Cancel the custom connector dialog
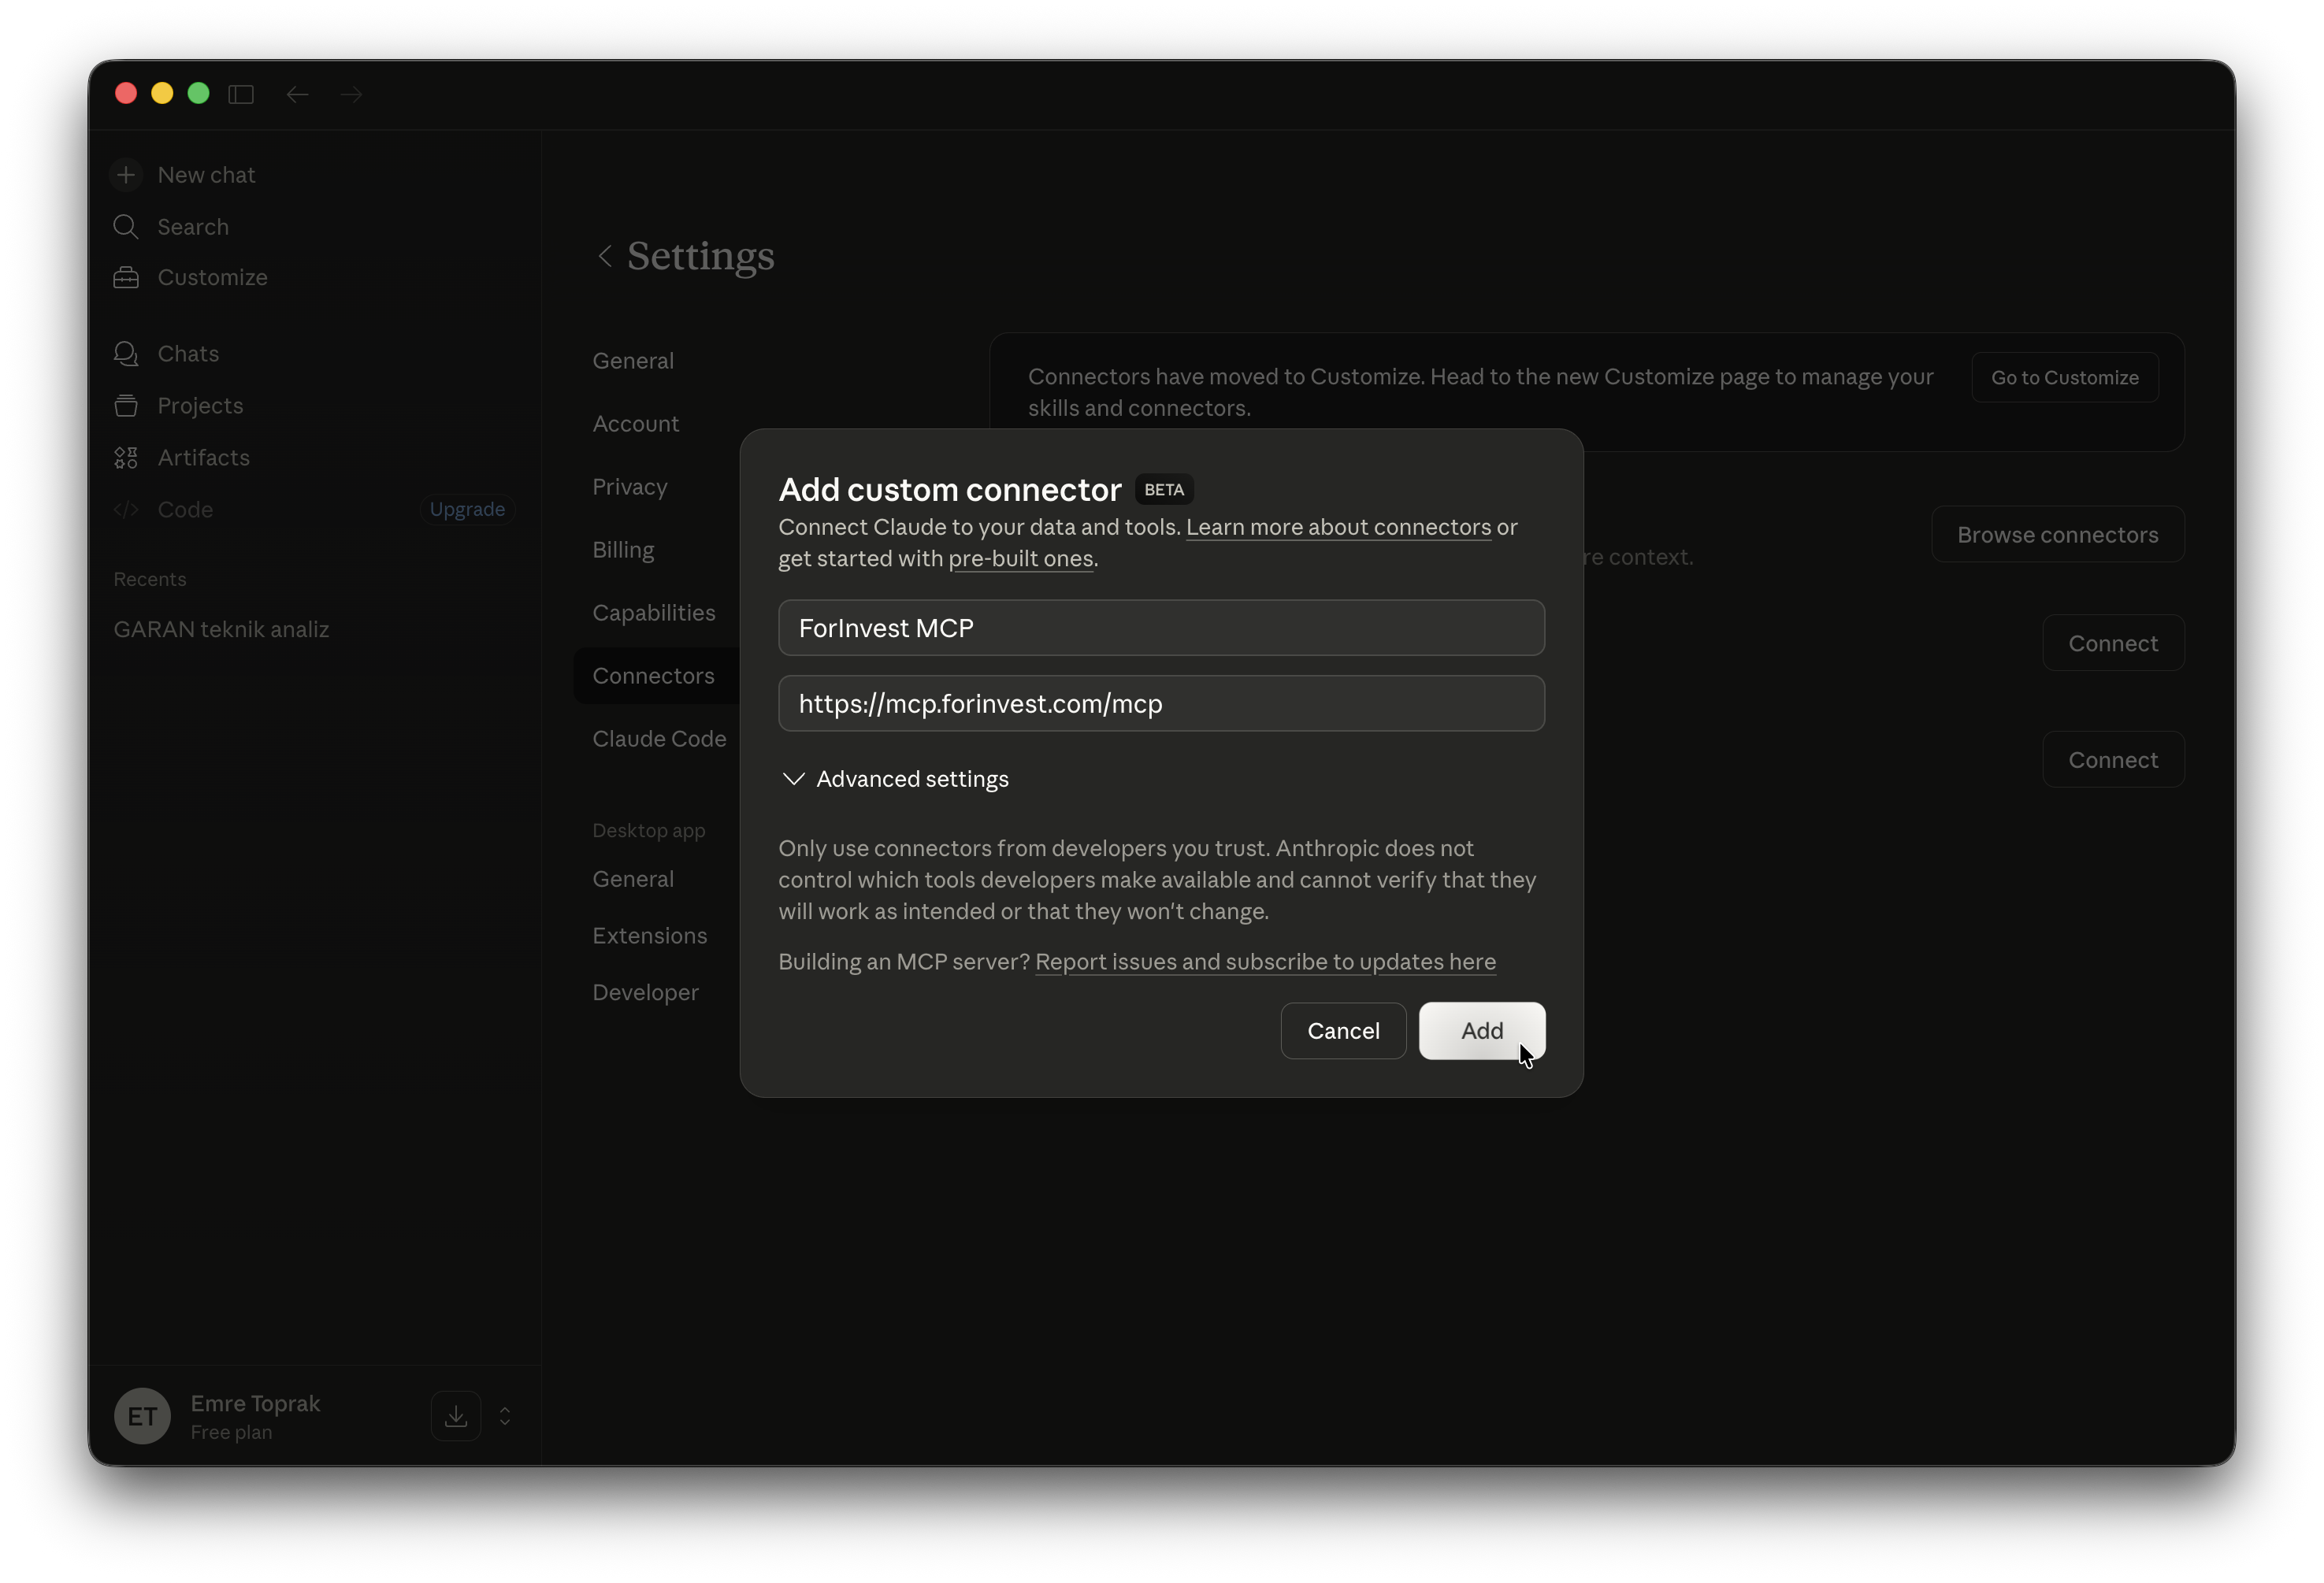Viewport: 2324px width, 1583px height. click(1343, 1031)
